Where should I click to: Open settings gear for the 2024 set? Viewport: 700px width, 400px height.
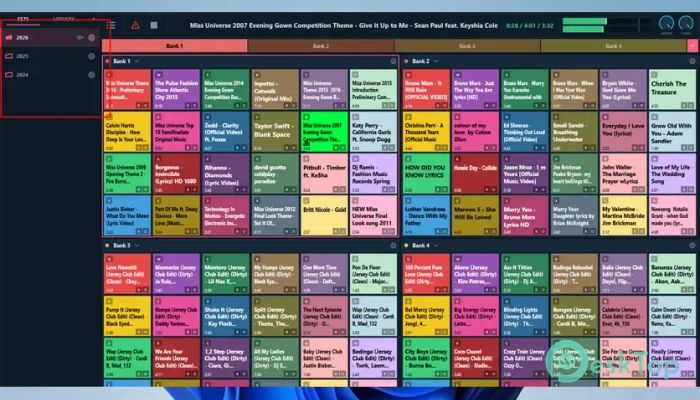tap(92, 75)
